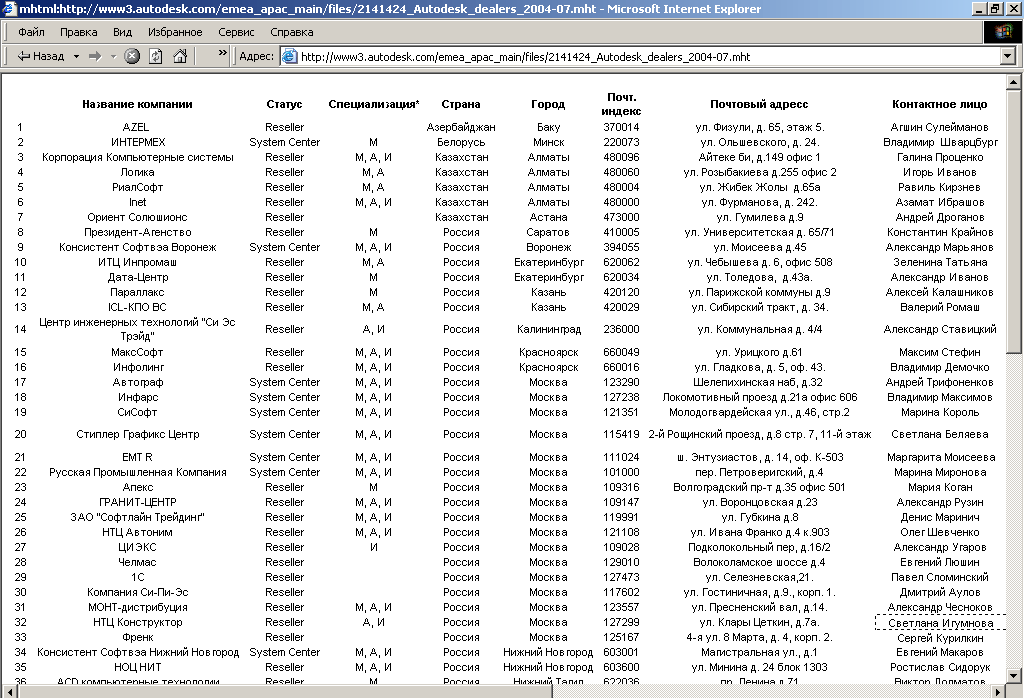Click country cell Азербайджан
Viewport: 1024px width, 698px height.
pos(461,127)
